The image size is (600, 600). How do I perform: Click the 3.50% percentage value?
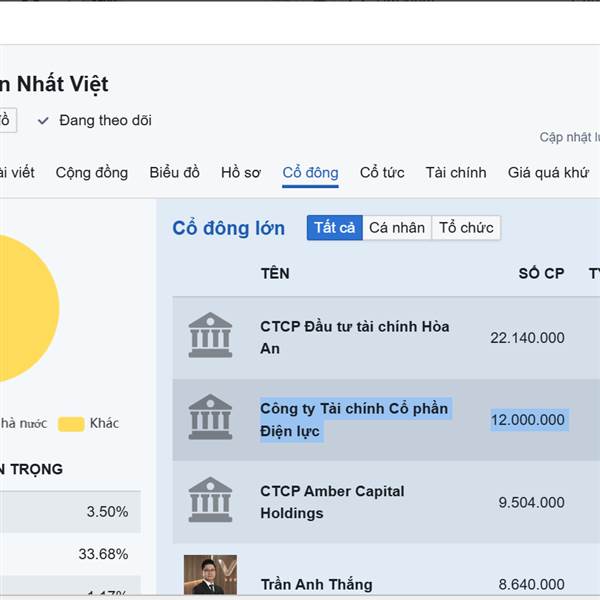(x=107, y=512)
